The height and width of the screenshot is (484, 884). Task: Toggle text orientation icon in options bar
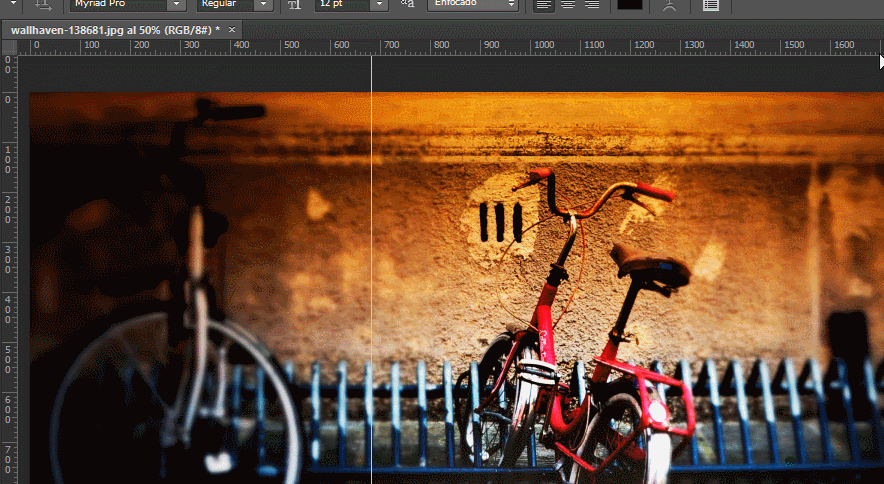tap(43, 5)
